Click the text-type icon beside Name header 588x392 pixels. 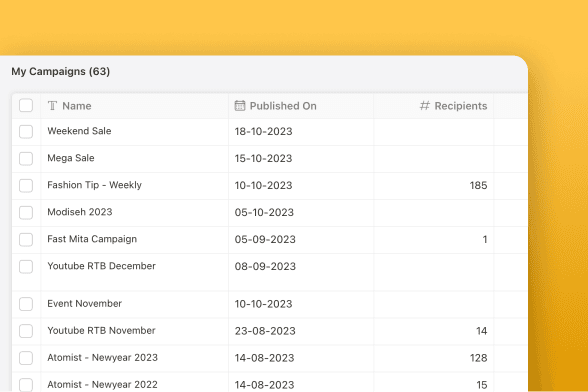(52, 106)
